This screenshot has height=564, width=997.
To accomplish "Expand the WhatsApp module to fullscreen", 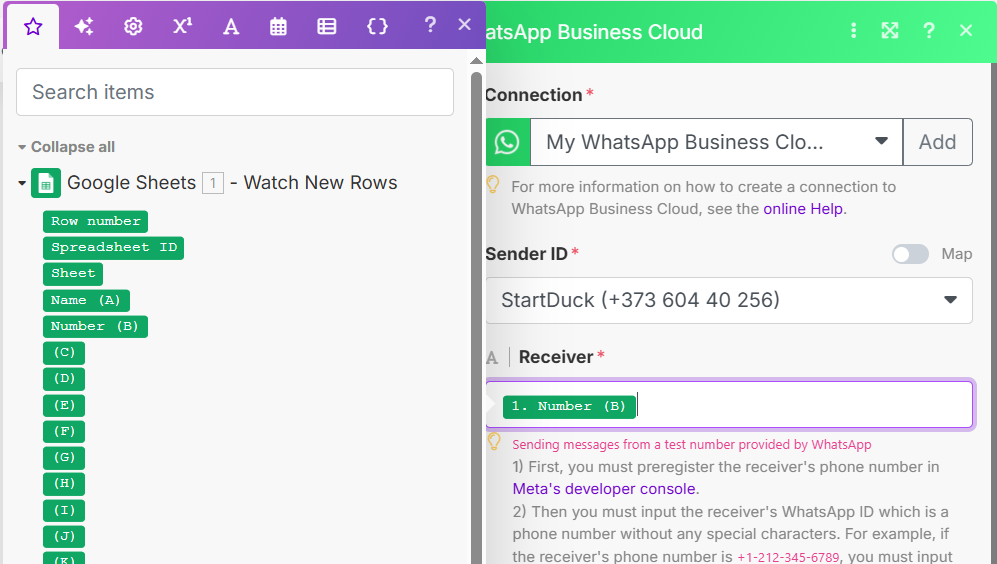I will click(890, 31).
